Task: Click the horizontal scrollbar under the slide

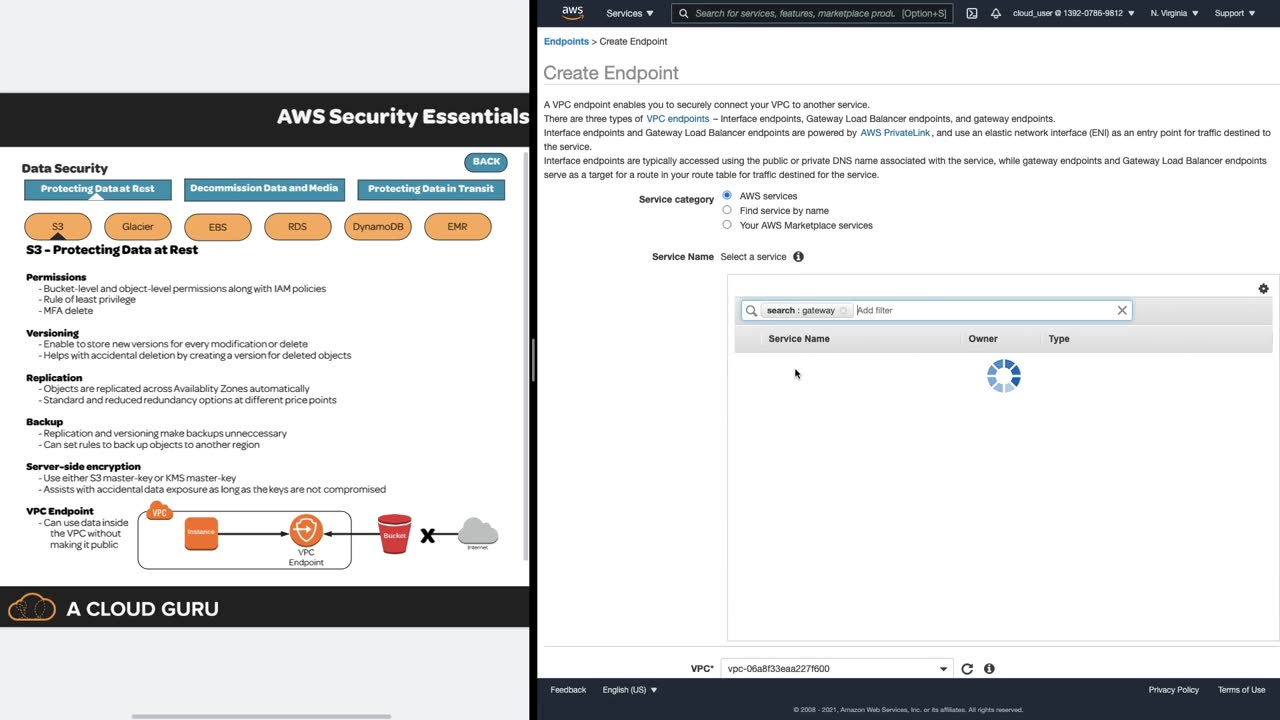Action: [x=261, y=716]
